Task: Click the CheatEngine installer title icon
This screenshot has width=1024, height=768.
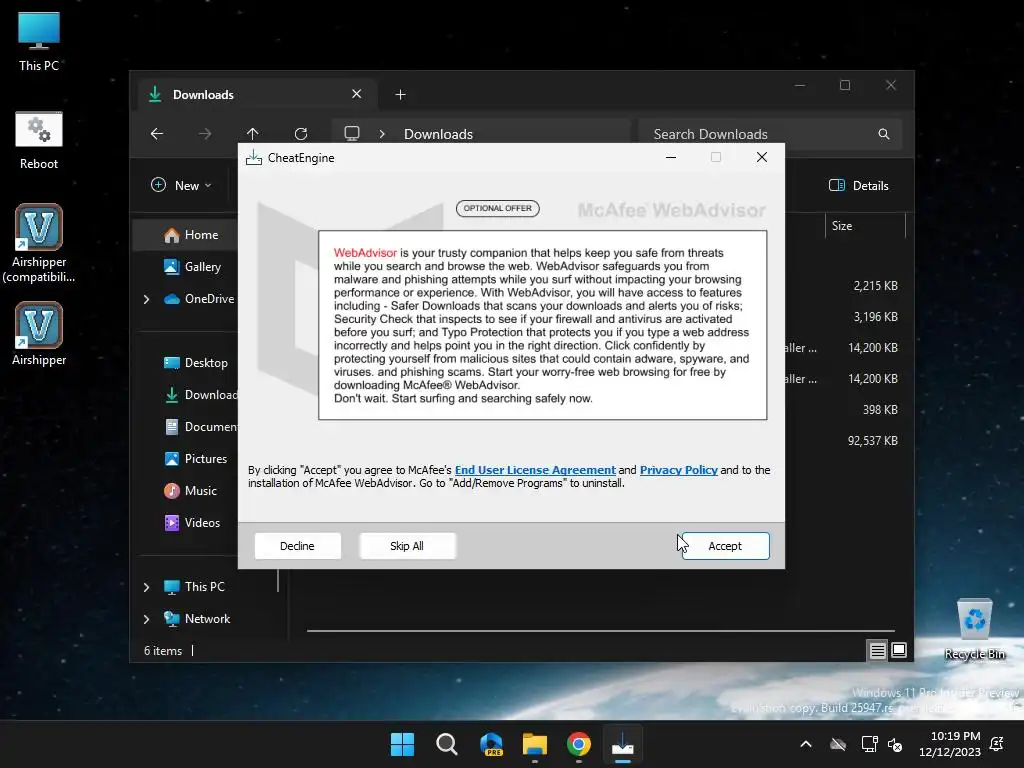Action: pos(253,157)
